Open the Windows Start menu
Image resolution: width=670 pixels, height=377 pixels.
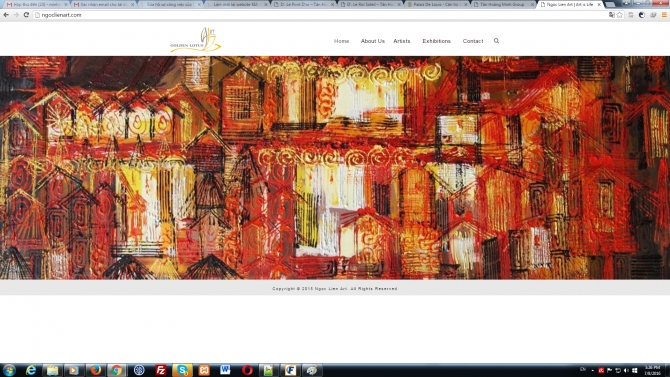click(x=9, y=370)
